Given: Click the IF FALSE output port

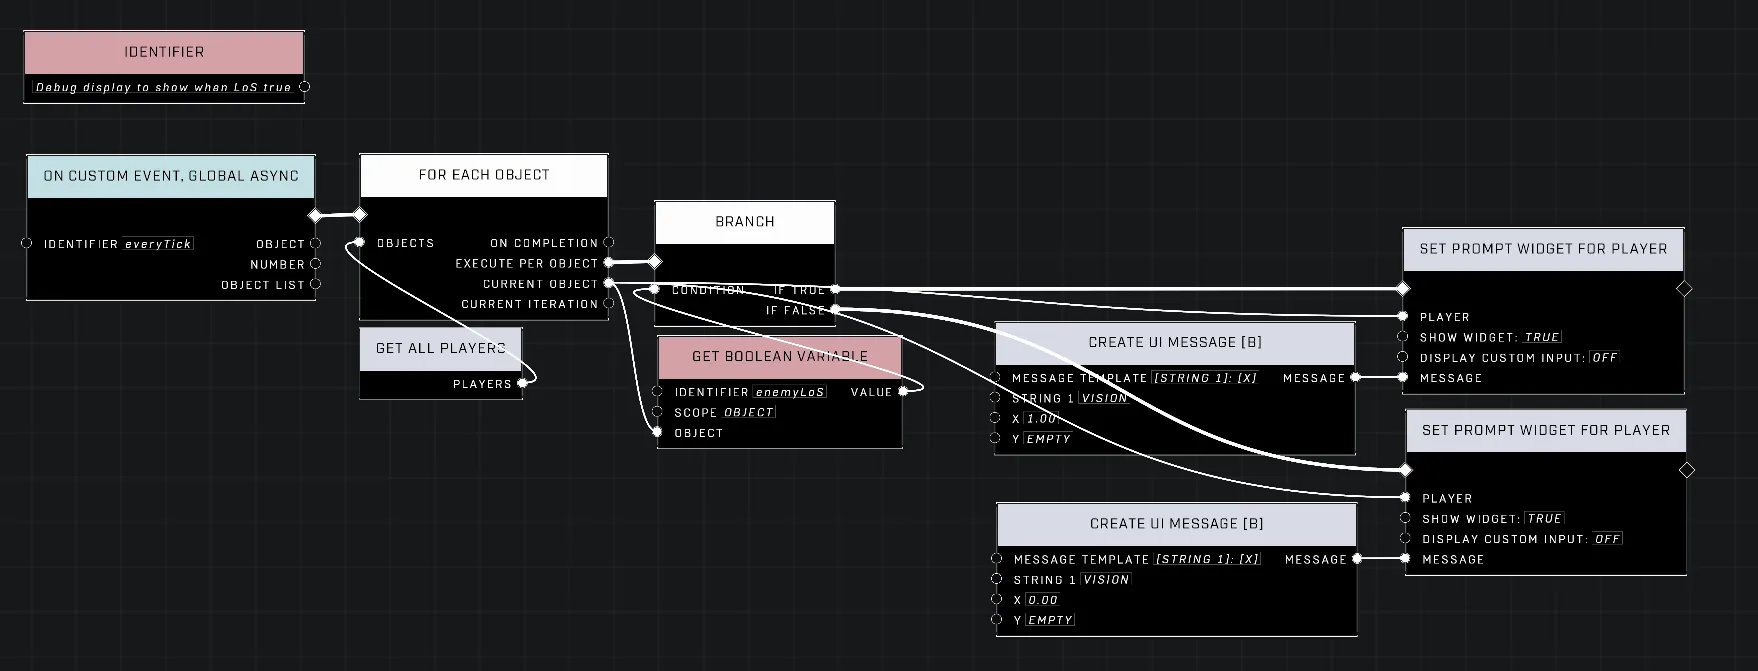Looking at the screenshot, I should pos(835,310).
